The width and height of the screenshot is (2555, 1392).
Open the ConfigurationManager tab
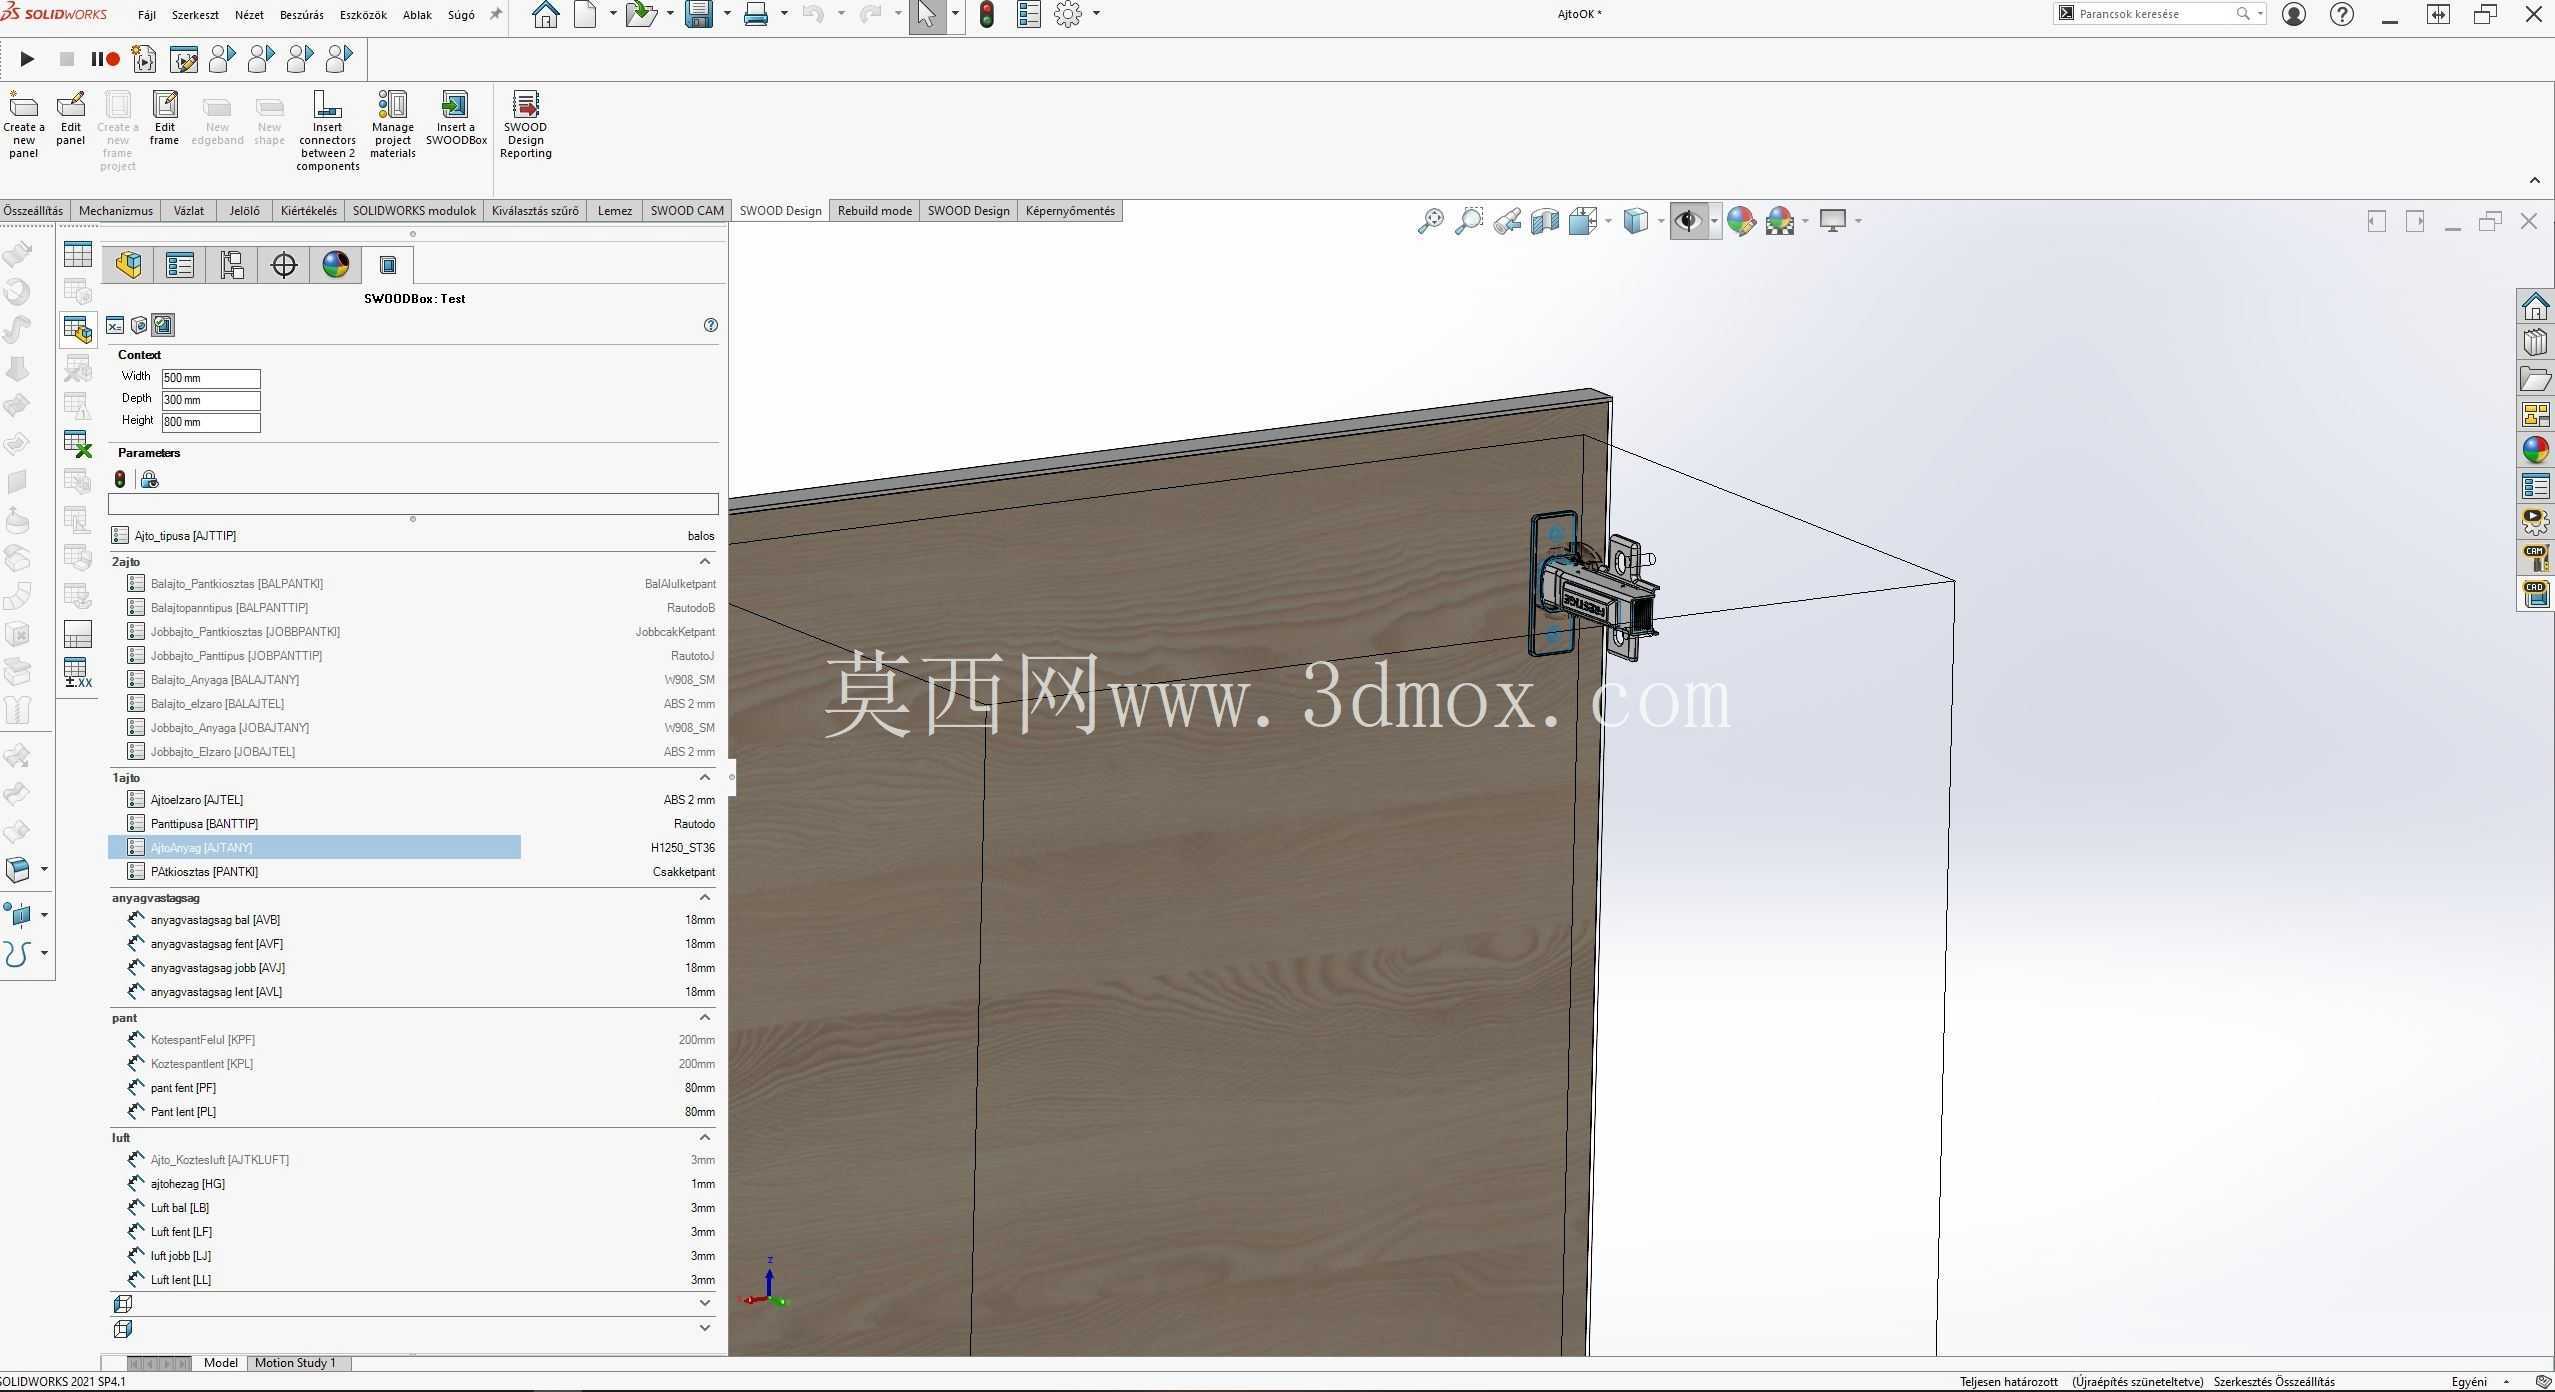232,265
